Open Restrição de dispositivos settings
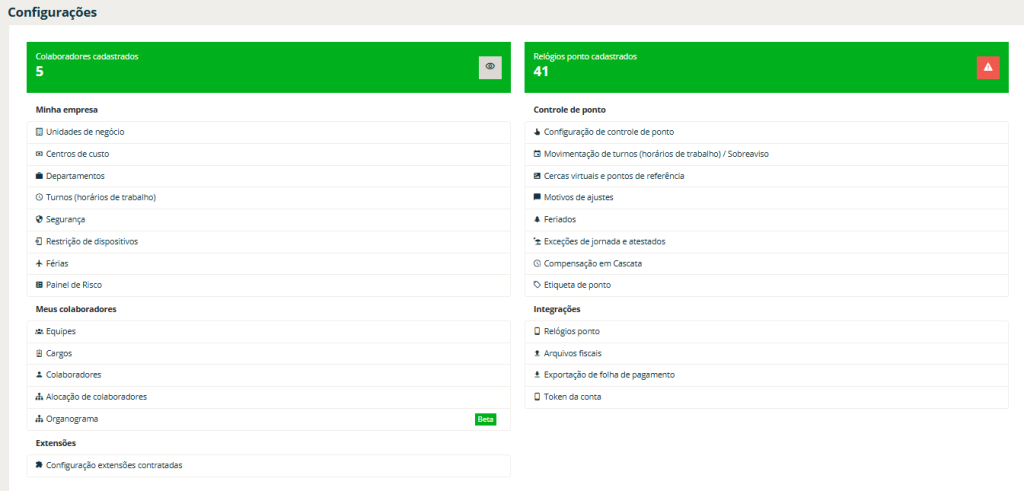Screen dimensions: 1024x491 (x=91, y=241)
